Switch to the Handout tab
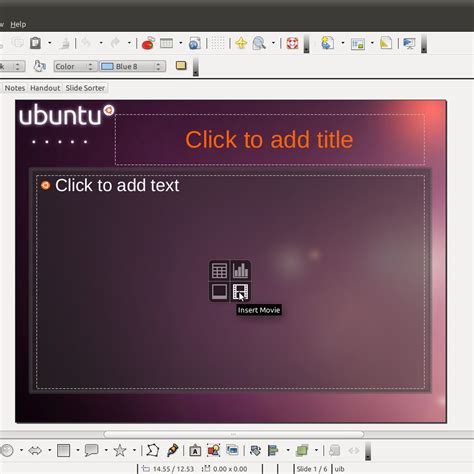Viewport: 474px width, 474px height. tap(45, 88)
